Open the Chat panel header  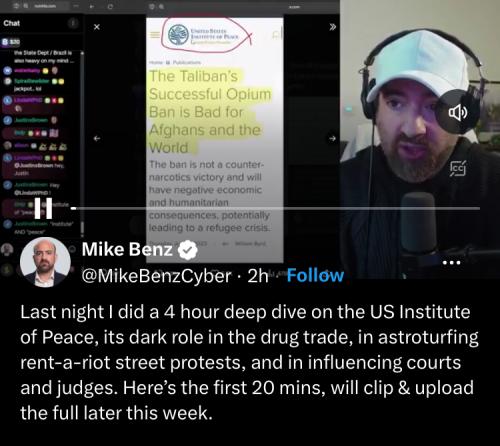click(x=12, y=23)
